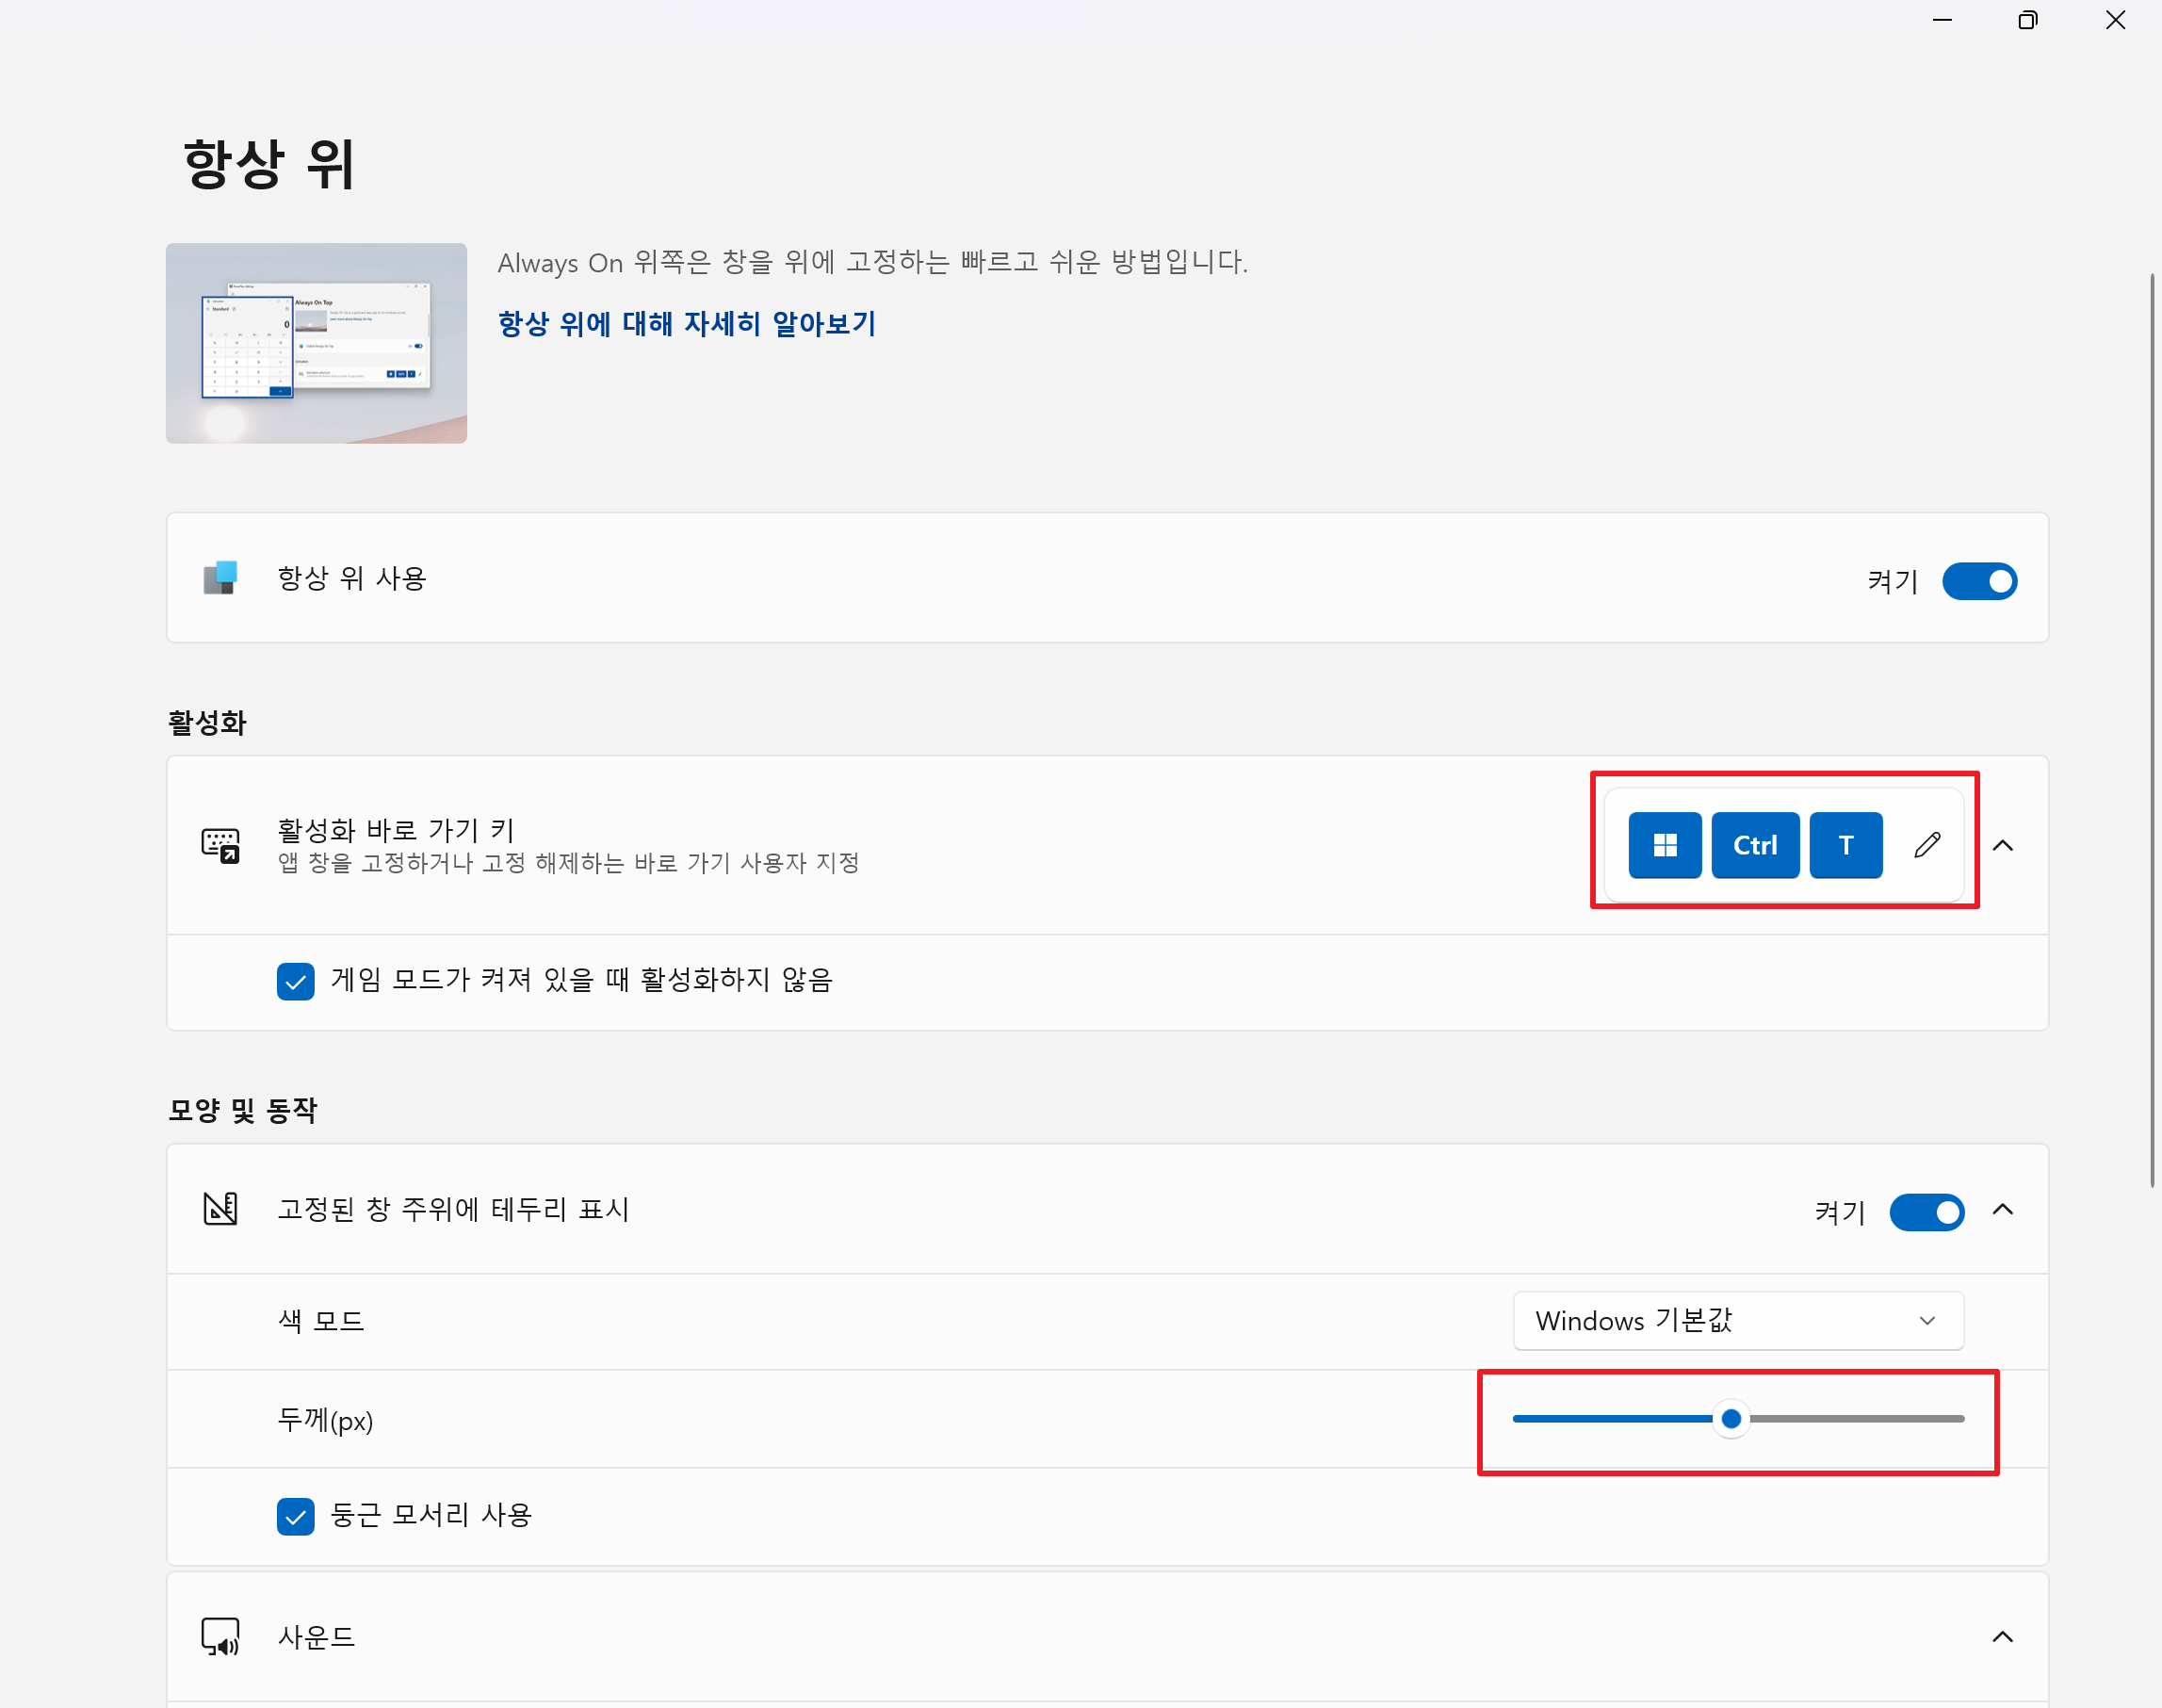Click the Windows key shortcut badge
Screen dimensions: 2162x1708
1665,845
